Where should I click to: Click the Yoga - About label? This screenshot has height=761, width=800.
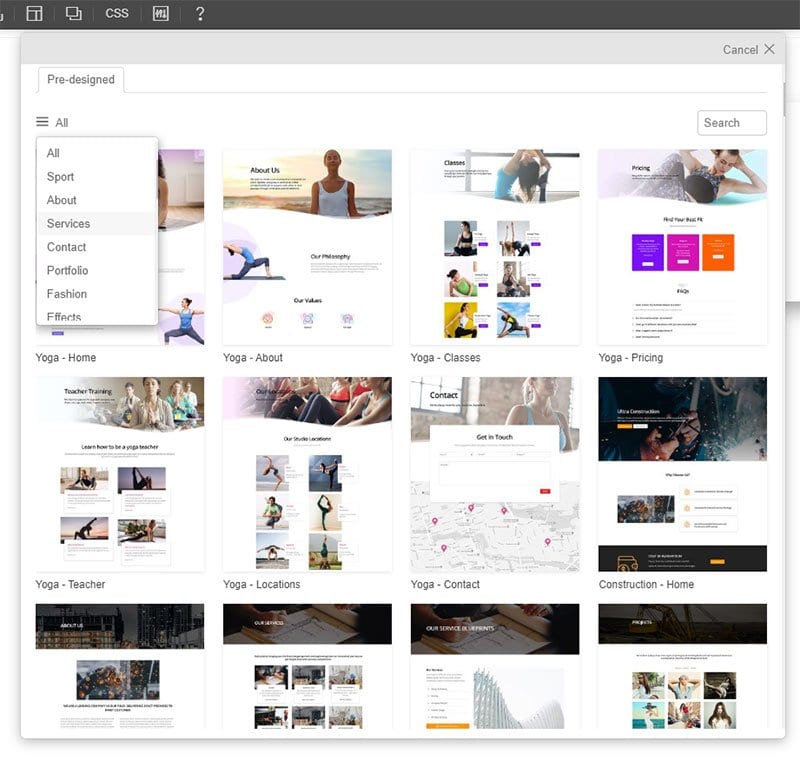[253, 358]
